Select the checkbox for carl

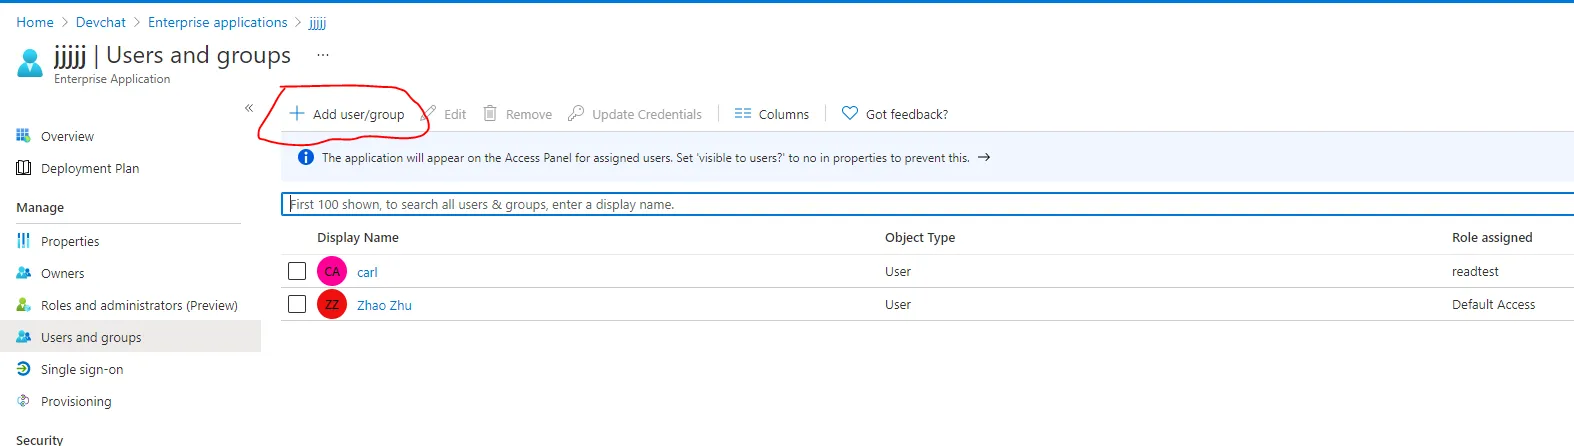coord(297,271)
